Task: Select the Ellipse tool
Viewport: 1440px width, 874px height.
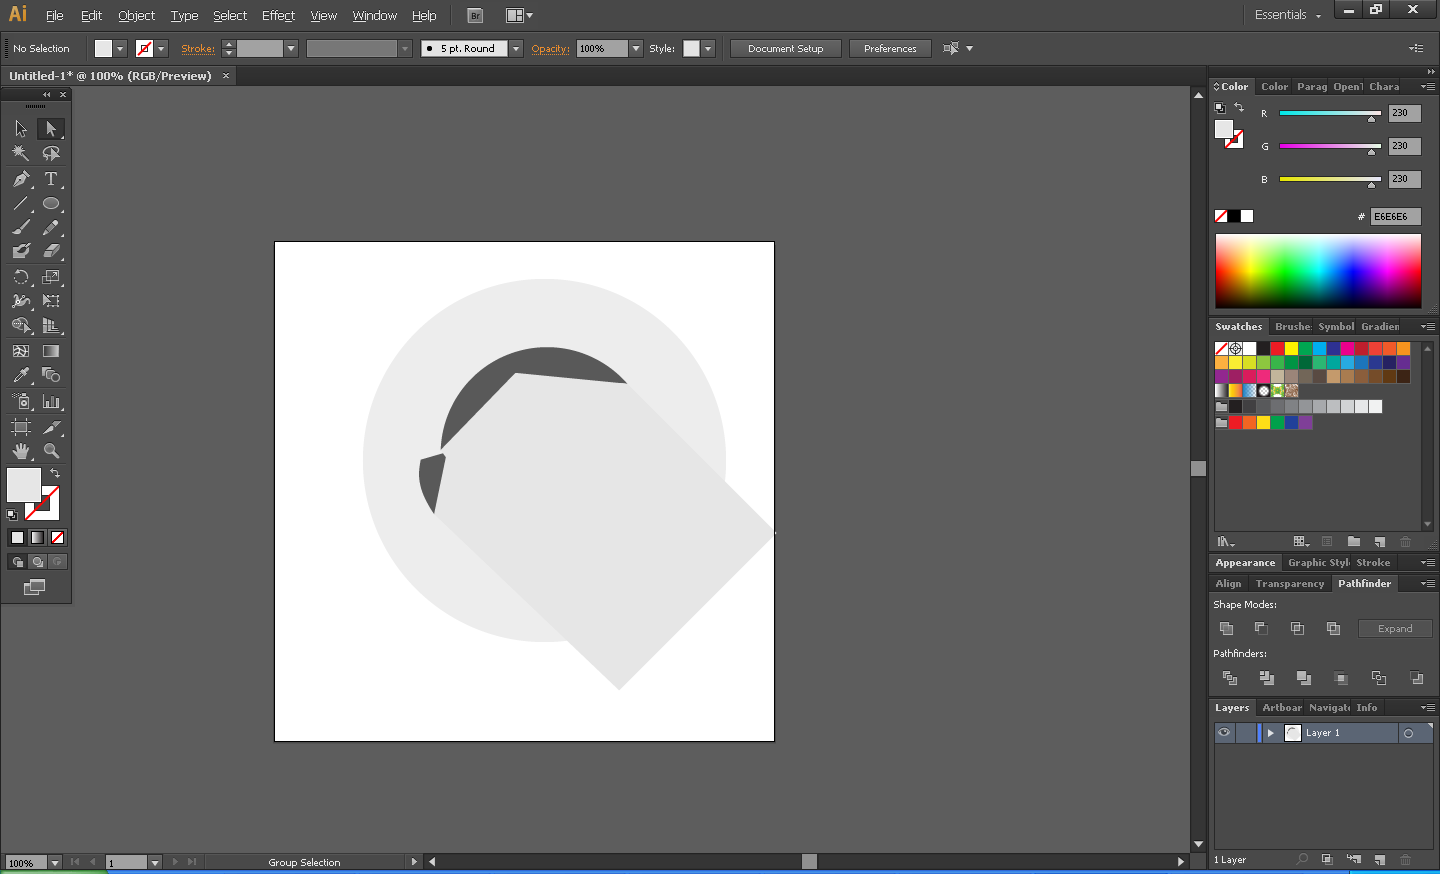Action: tap(51, 203)
